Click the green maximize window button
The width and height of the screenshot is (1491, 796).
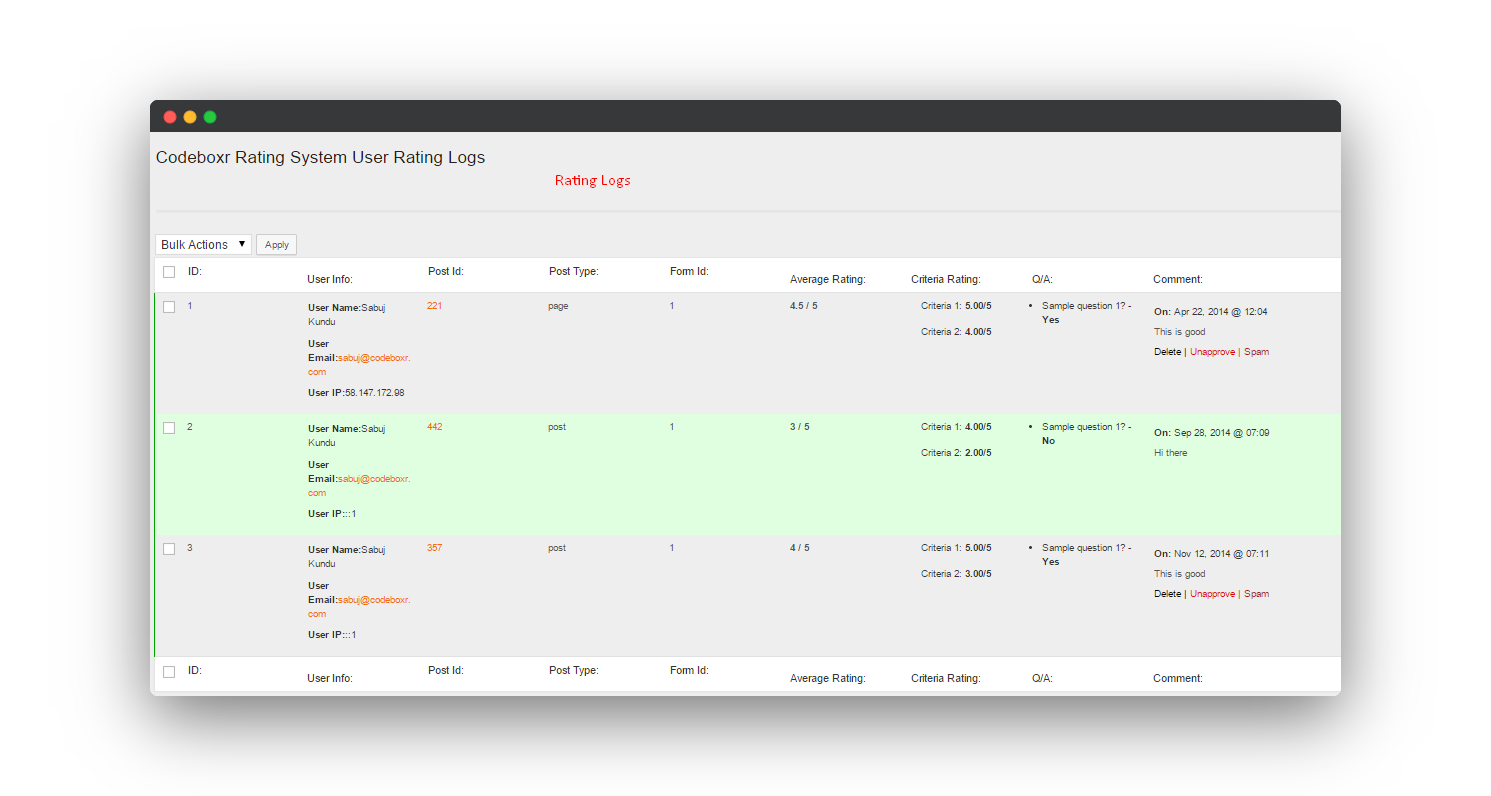click(210, 117)
